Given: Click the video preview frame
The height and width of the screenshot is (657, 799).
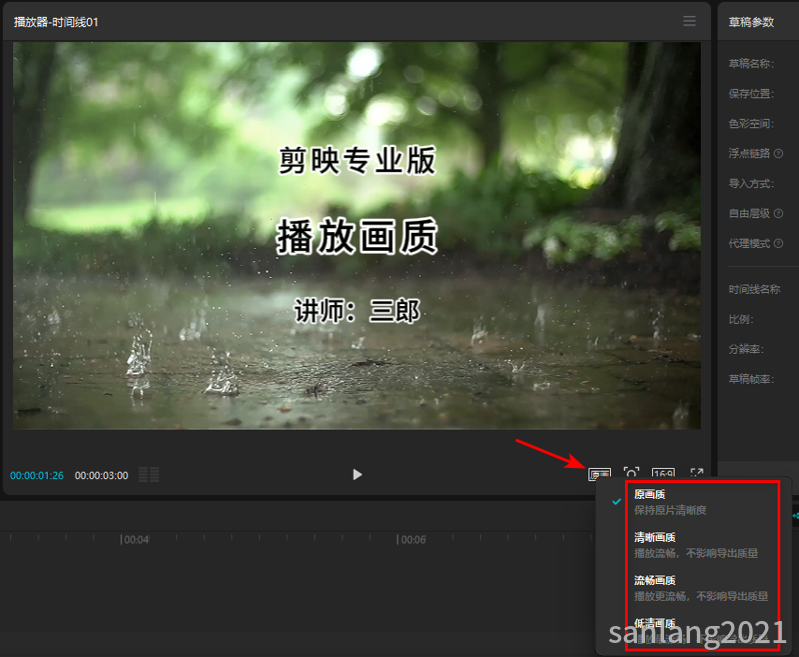Looking at the screenshot, I should pos(357,235).
